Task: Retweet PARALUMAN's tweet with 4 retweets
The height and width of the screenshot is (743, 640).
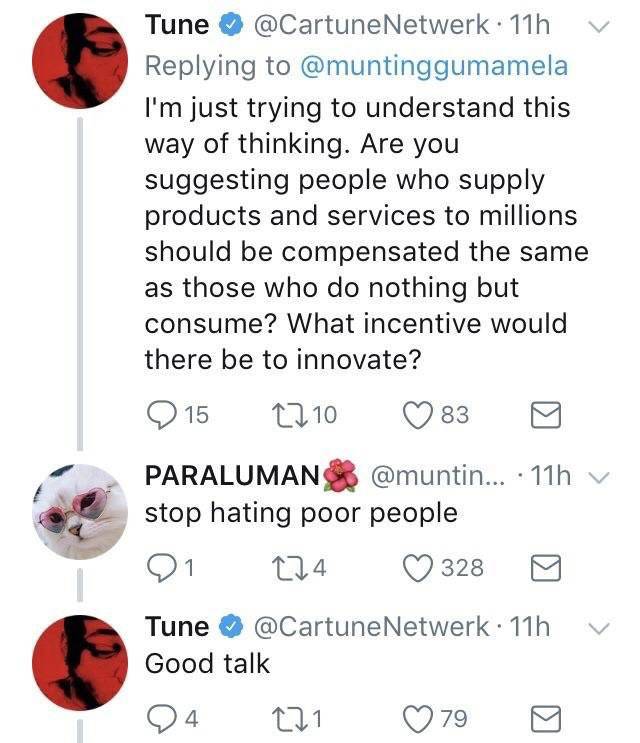Action: [290, 568]
